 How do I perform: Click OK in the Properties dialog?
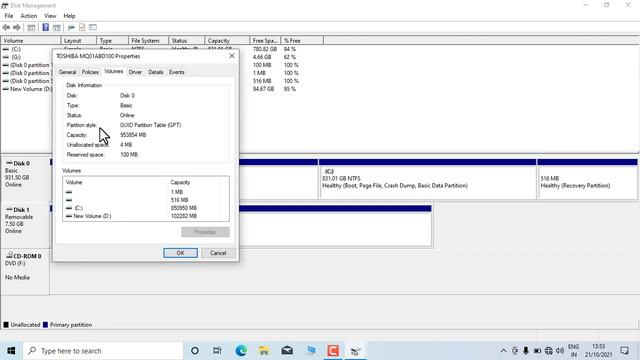click(180, 253)
